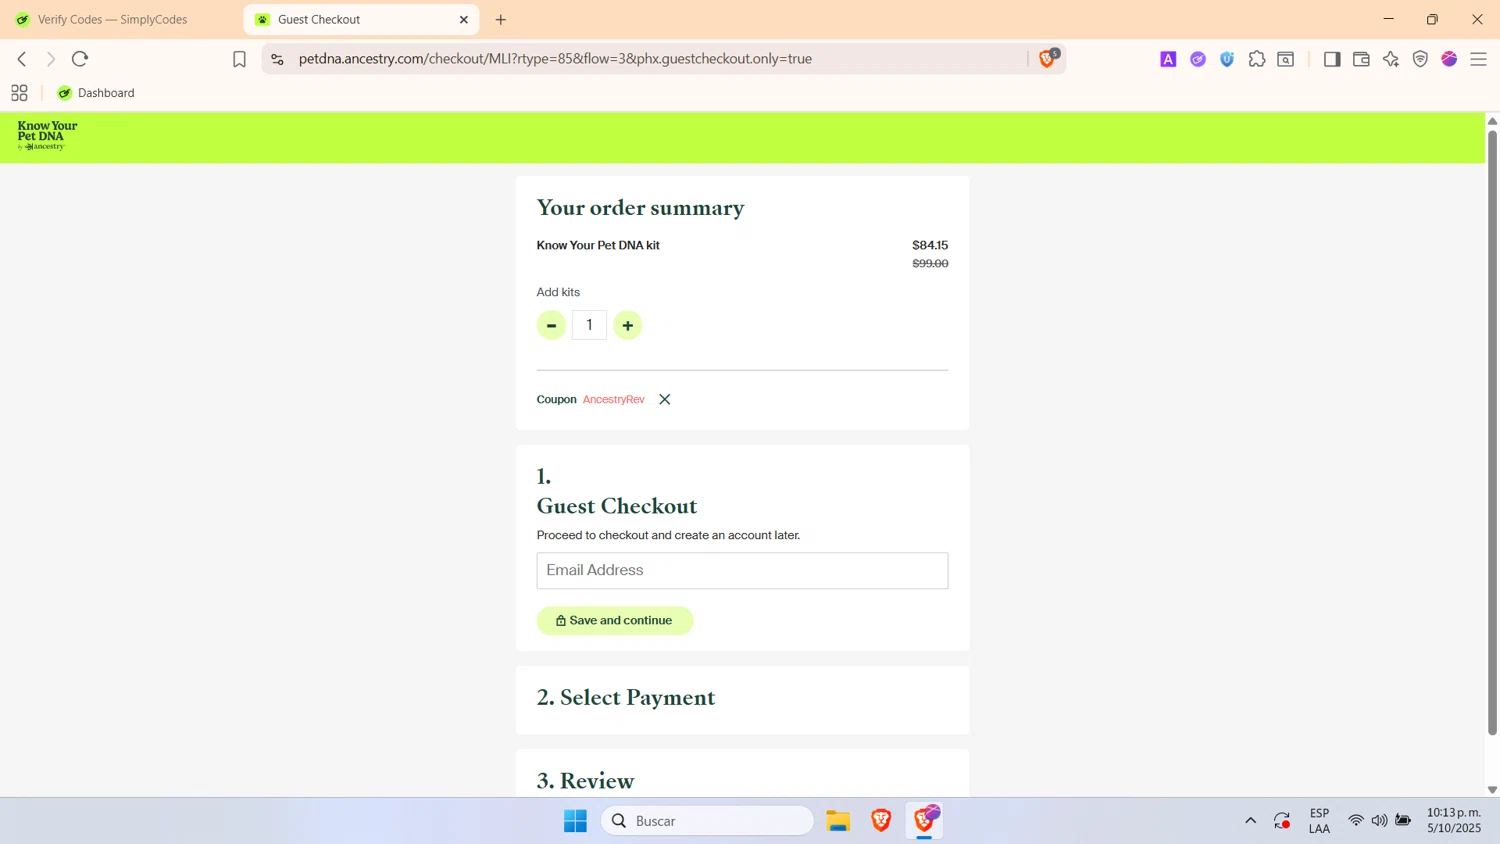Screen dimensions: 1500x844
Task: Open the taskbar clock and date
Action: coord(1454,821)
